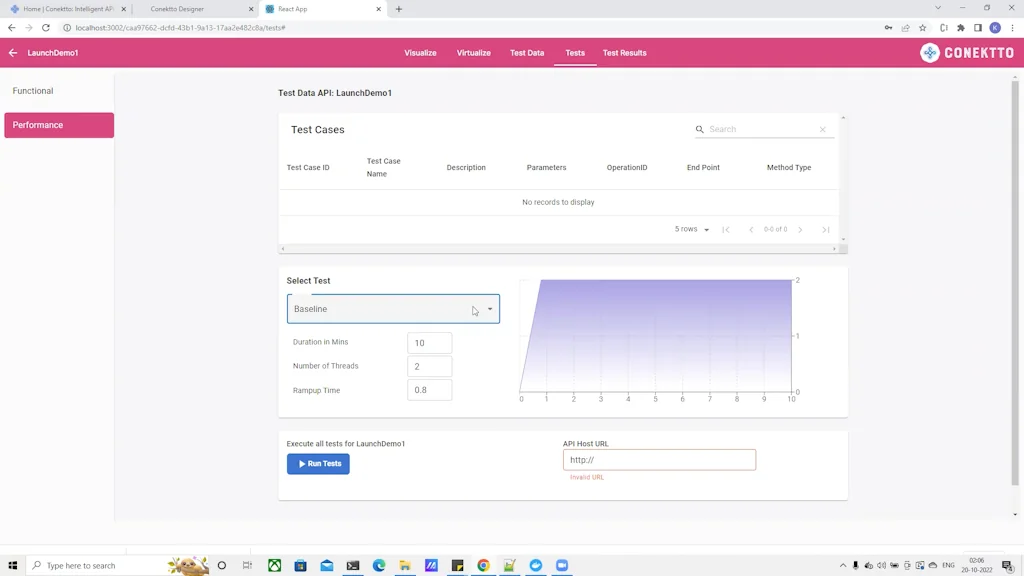
Task: Open File Explorer from the taskbar
Action: click(404, 565)
